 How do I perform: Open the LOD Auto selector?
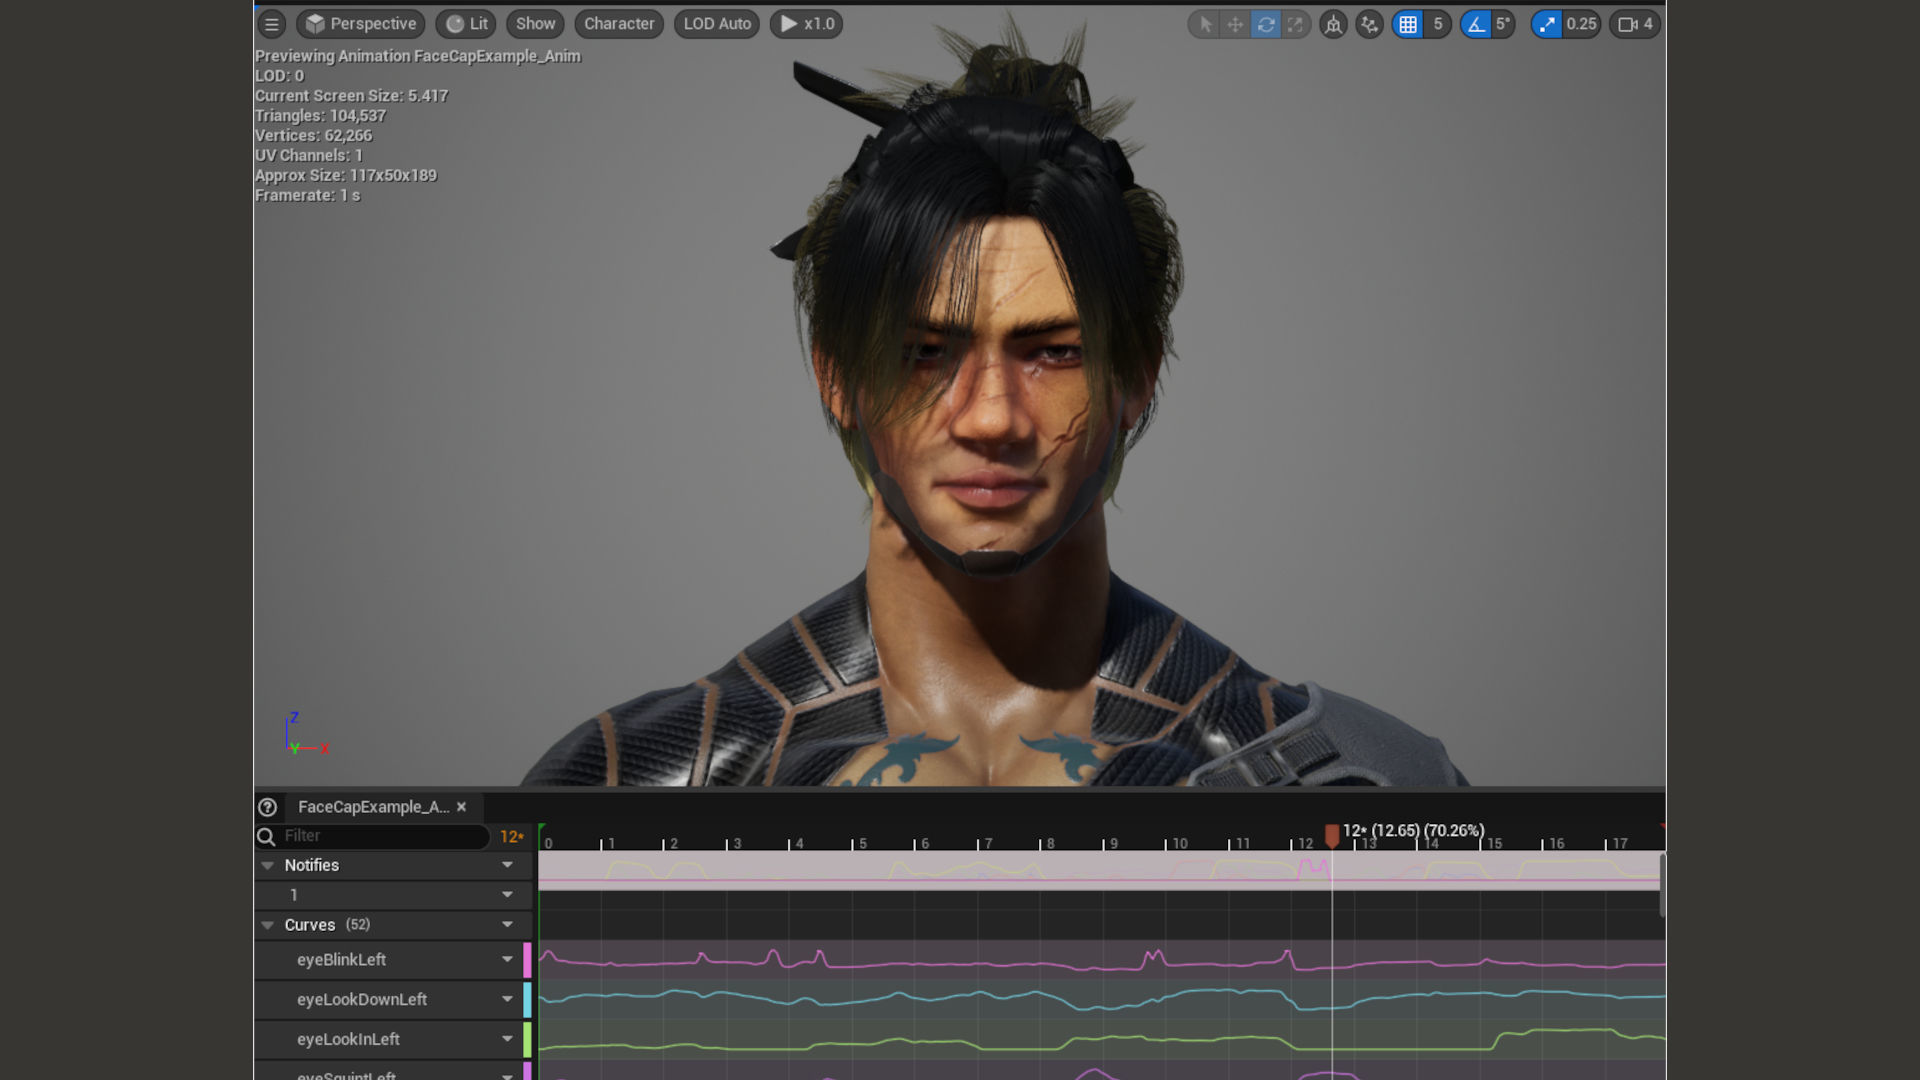click(716, 23)
